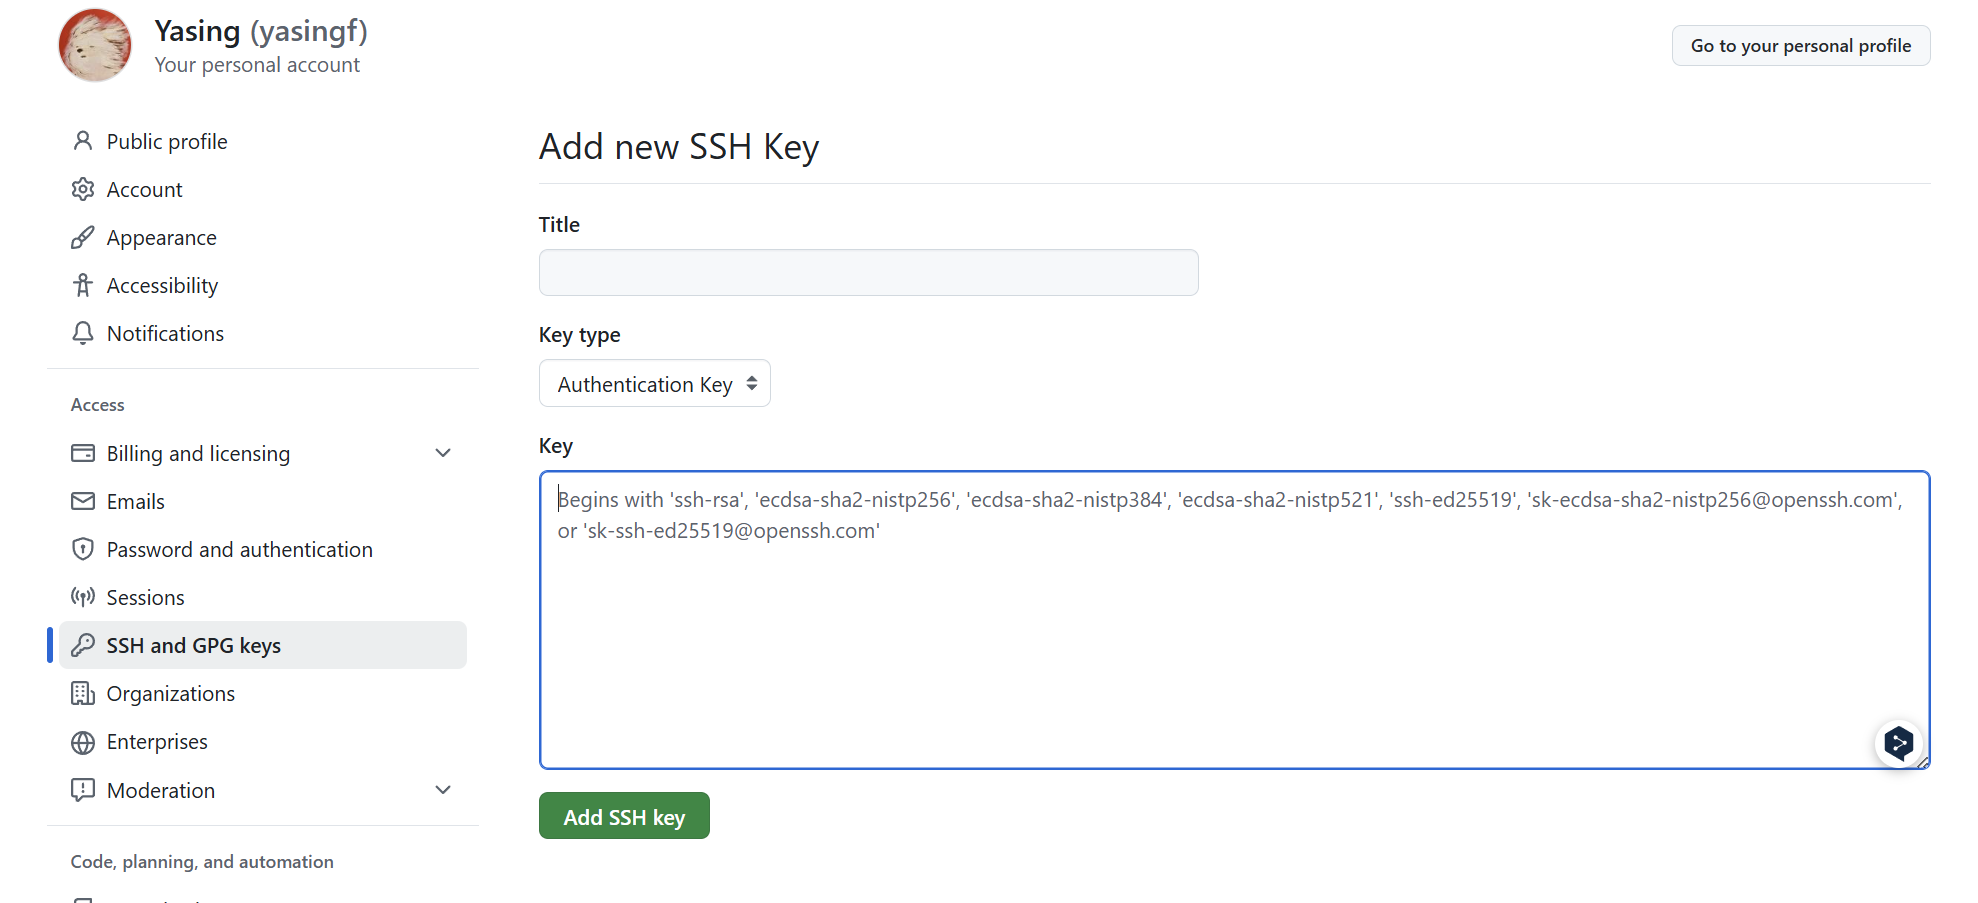Click the green Add SSH key button
Viewport: 1978px width, 903px height.
[624, 816]
